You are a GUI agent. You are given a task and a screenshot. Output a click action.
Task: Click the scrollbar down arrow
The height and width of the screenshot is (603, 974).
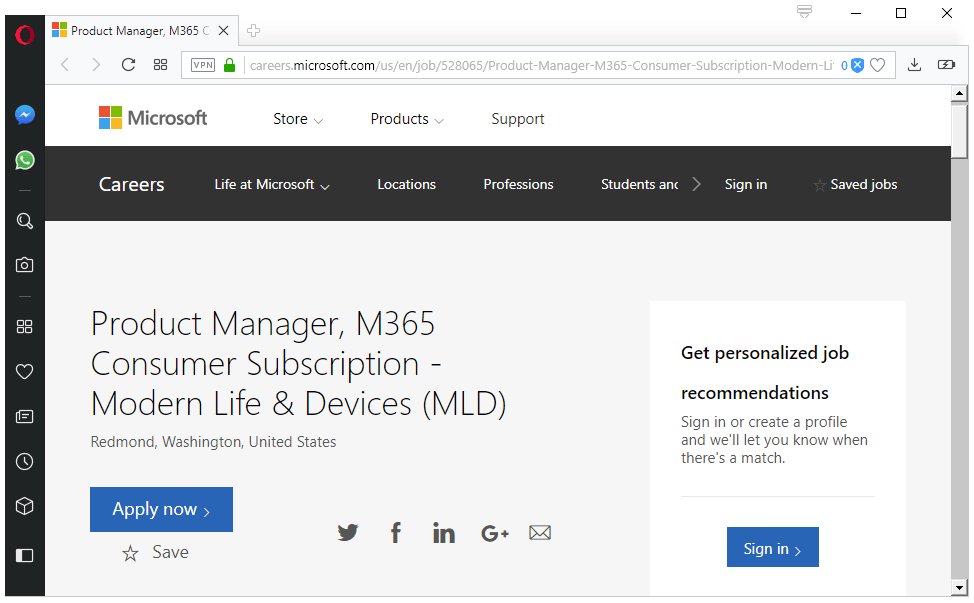960,587
